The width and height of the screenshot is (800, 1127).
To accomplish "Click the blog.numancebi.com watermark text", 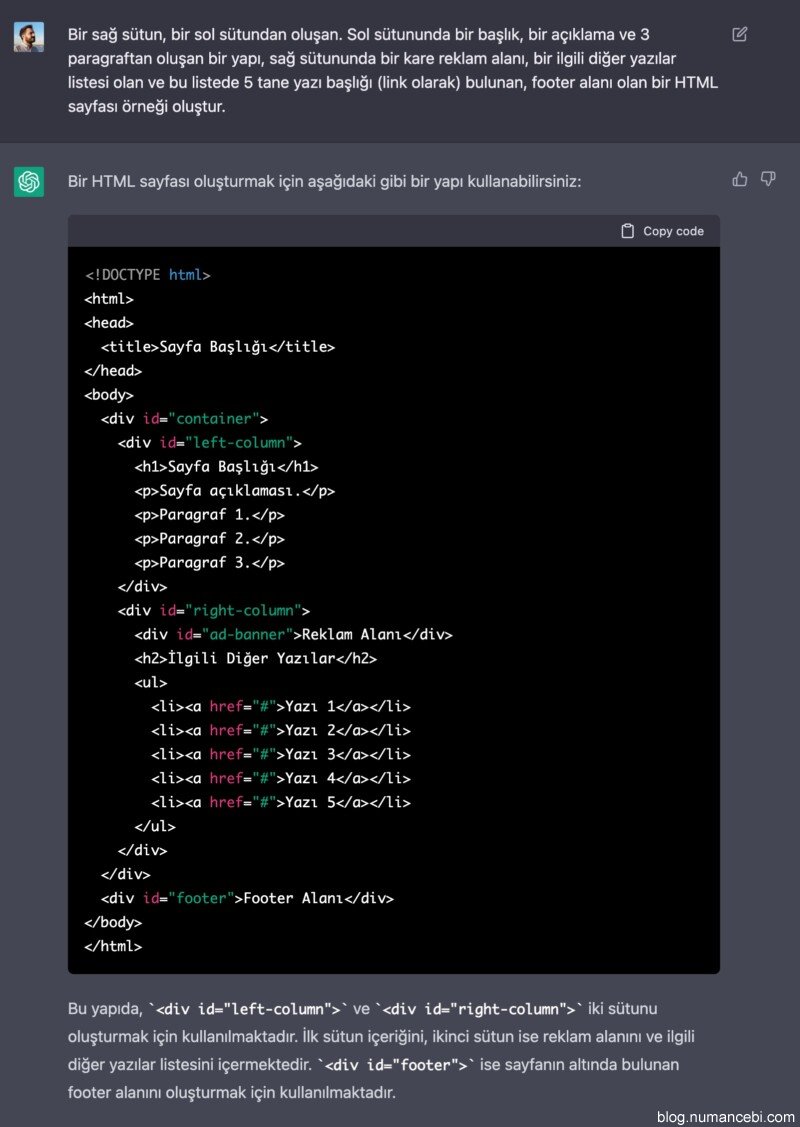I will coord(725,1116).
